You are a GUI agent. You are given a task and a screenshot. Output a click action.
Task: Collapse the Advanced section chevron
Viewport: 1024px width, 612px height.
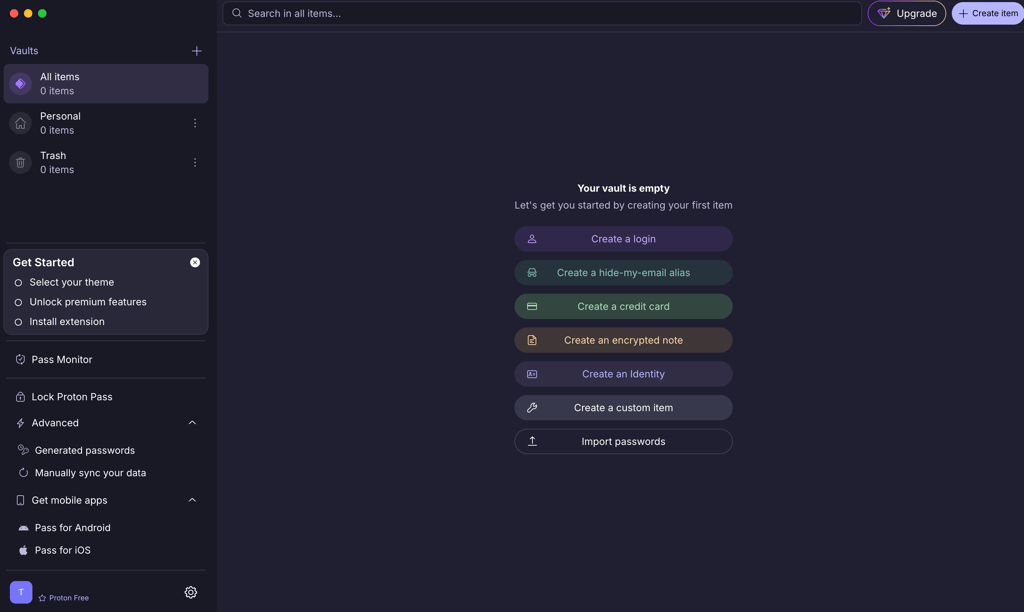tap(192, 423)
